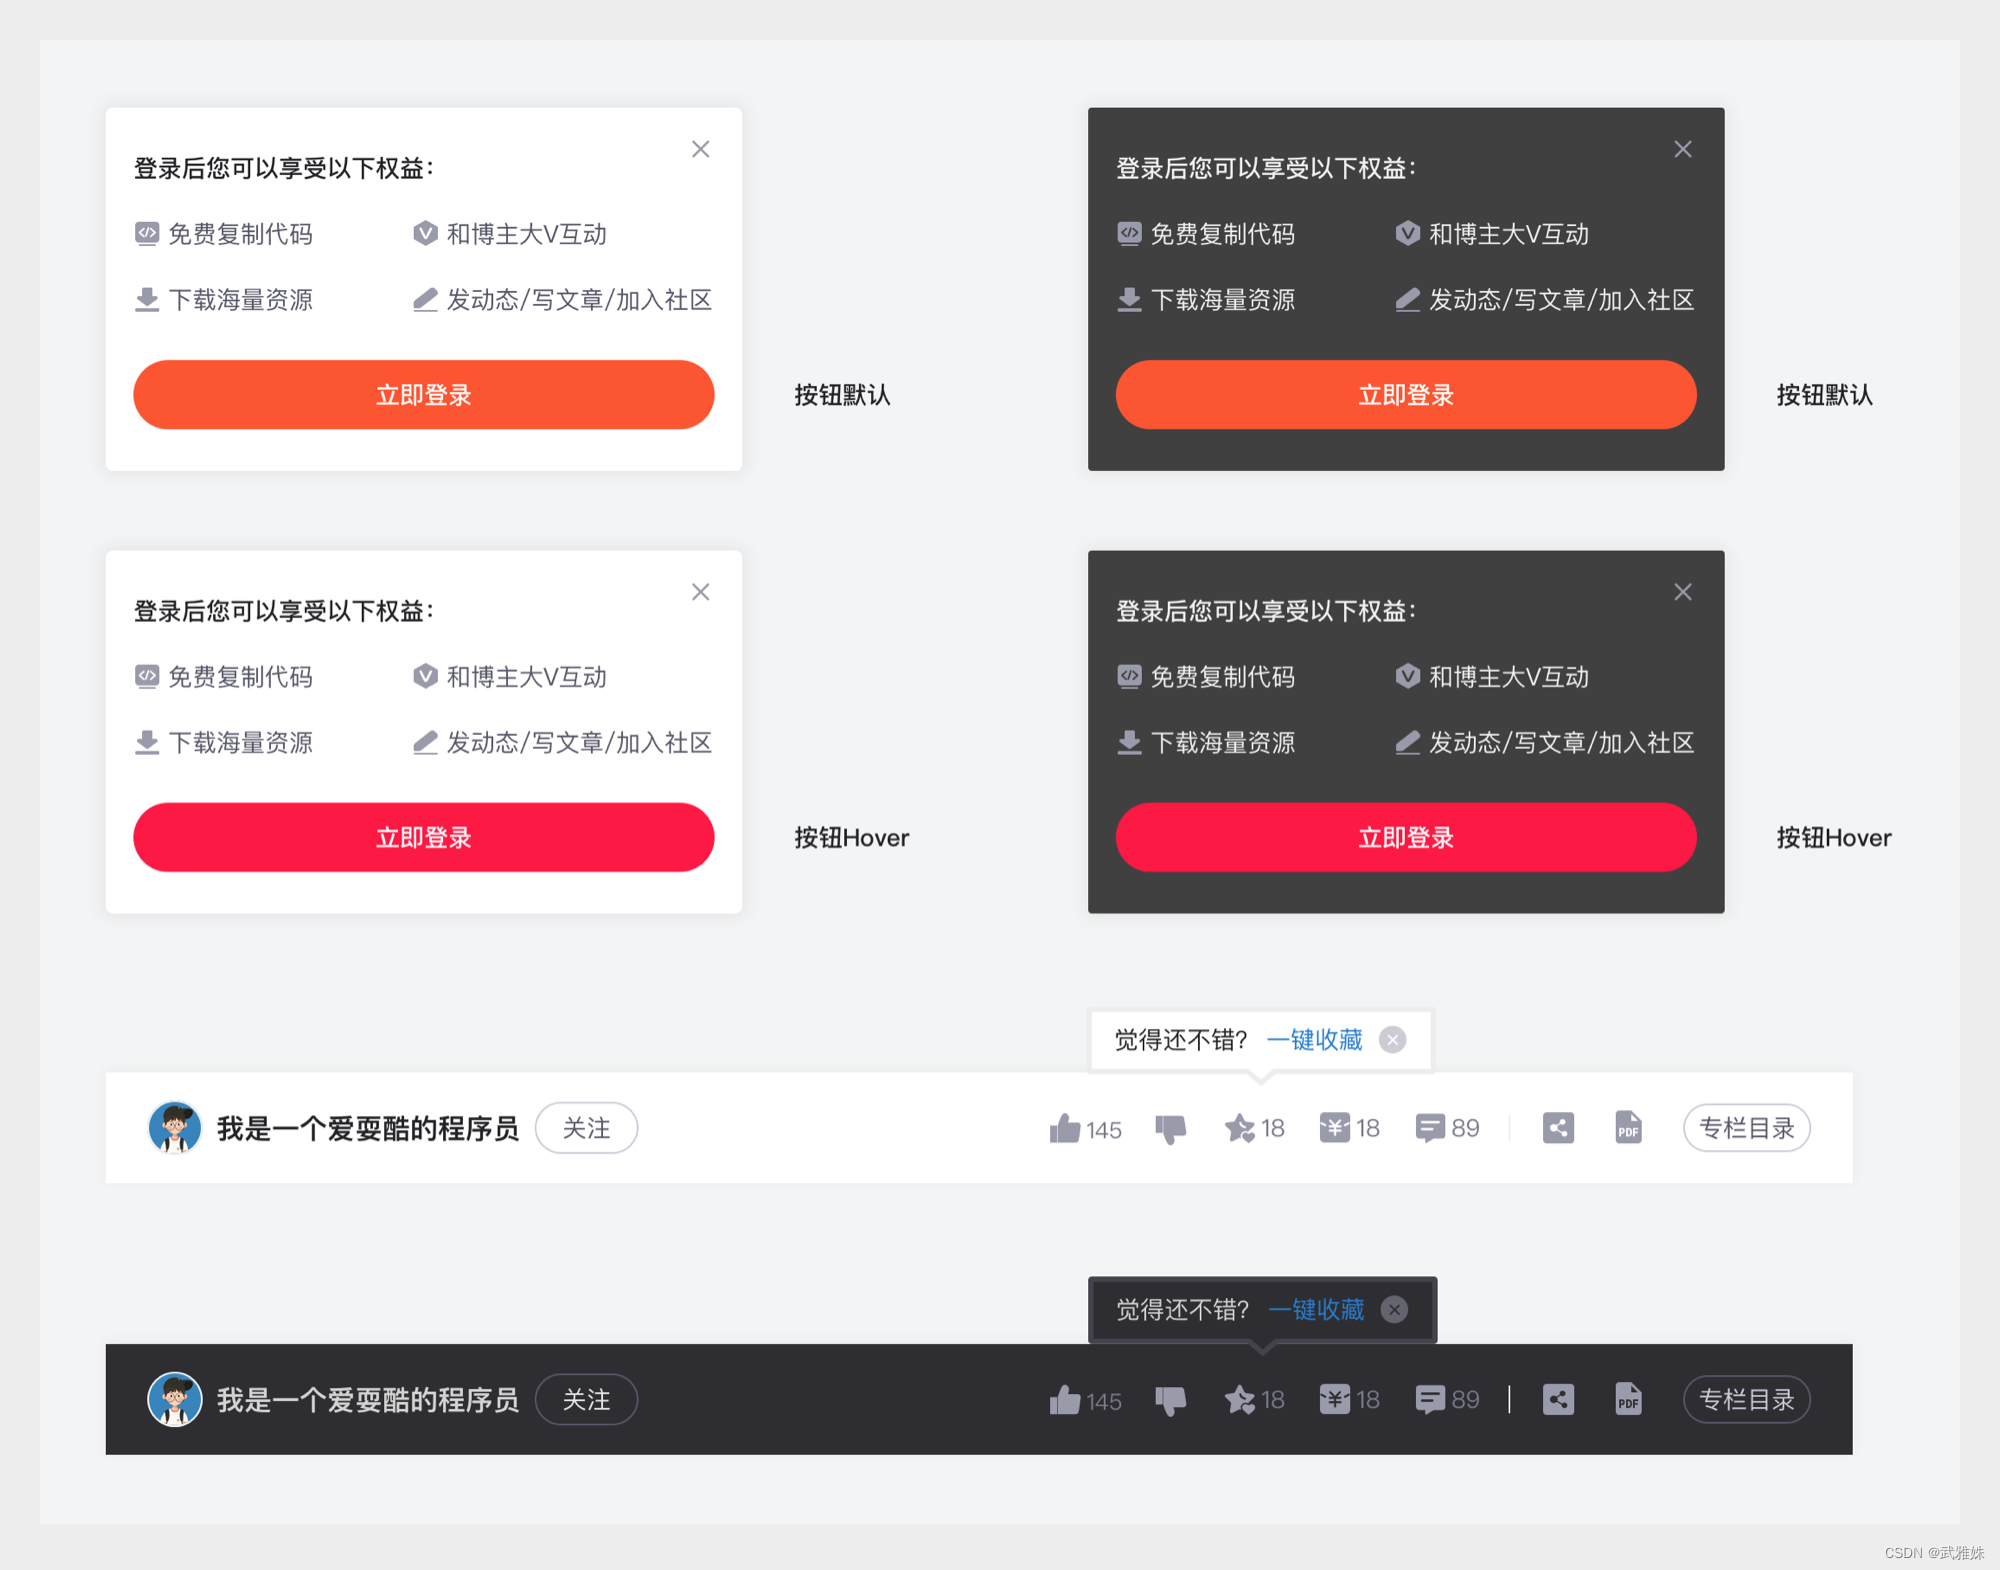Click star favorite icon in light toolbar
2000x1570 pixels.
[x=1240, y=1128]
